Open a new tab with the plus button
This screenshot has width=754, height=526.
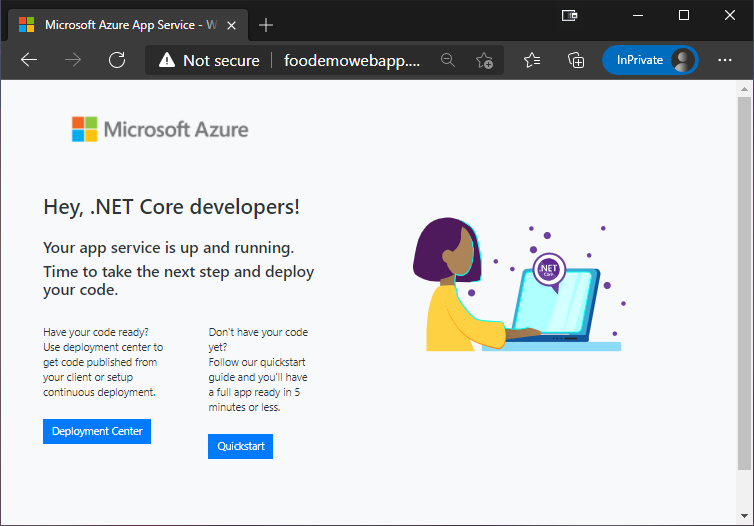tap(265, 25)
